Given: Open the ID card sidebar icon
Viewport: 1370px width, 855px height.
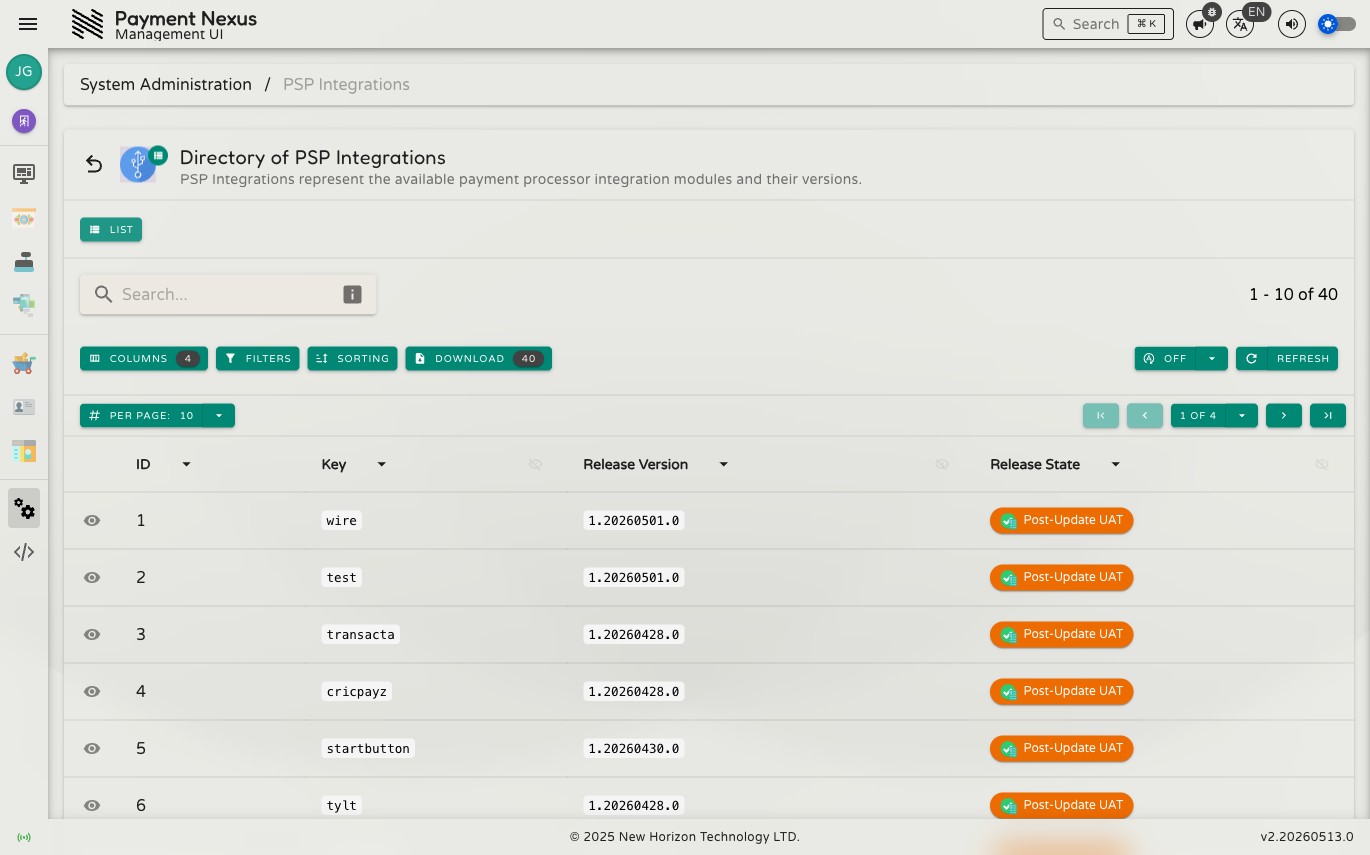Looking at the screenshot, I should coord(24,407).
